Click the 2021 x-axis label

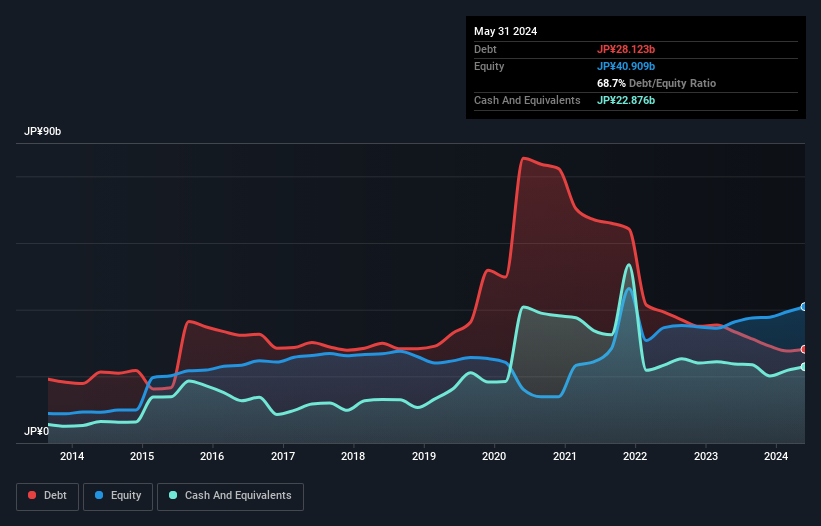pyautogui.click(x=564, y=456)
